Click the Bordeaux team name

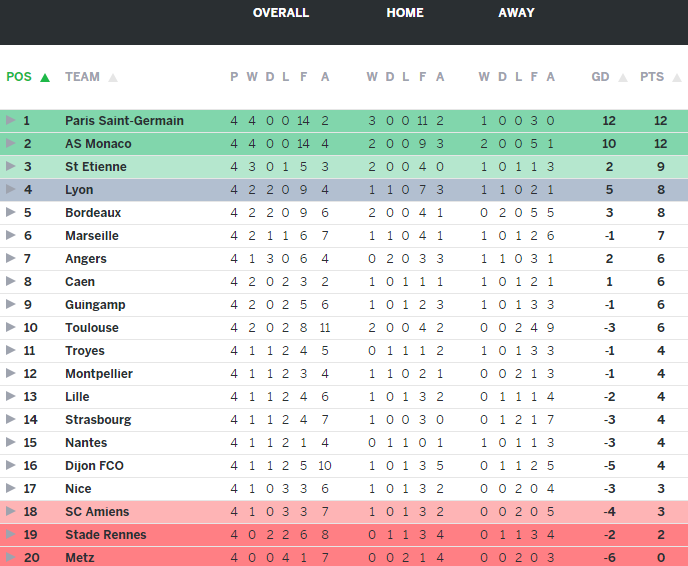point(93,213)
